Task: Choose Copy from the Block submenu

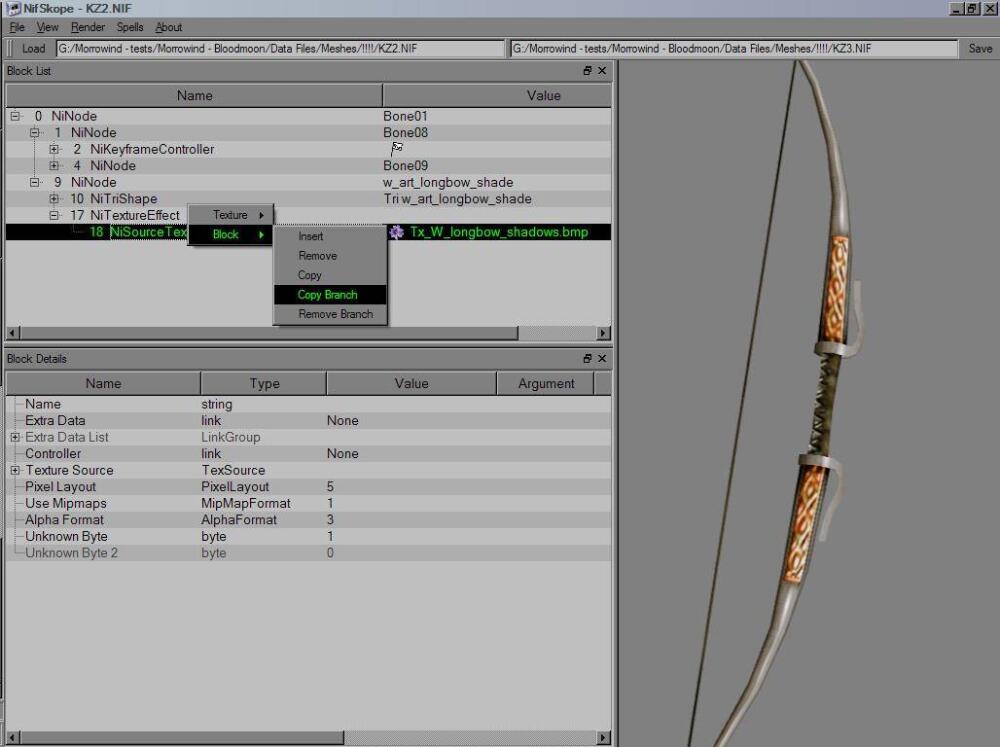Action: (x=330, y=276)
